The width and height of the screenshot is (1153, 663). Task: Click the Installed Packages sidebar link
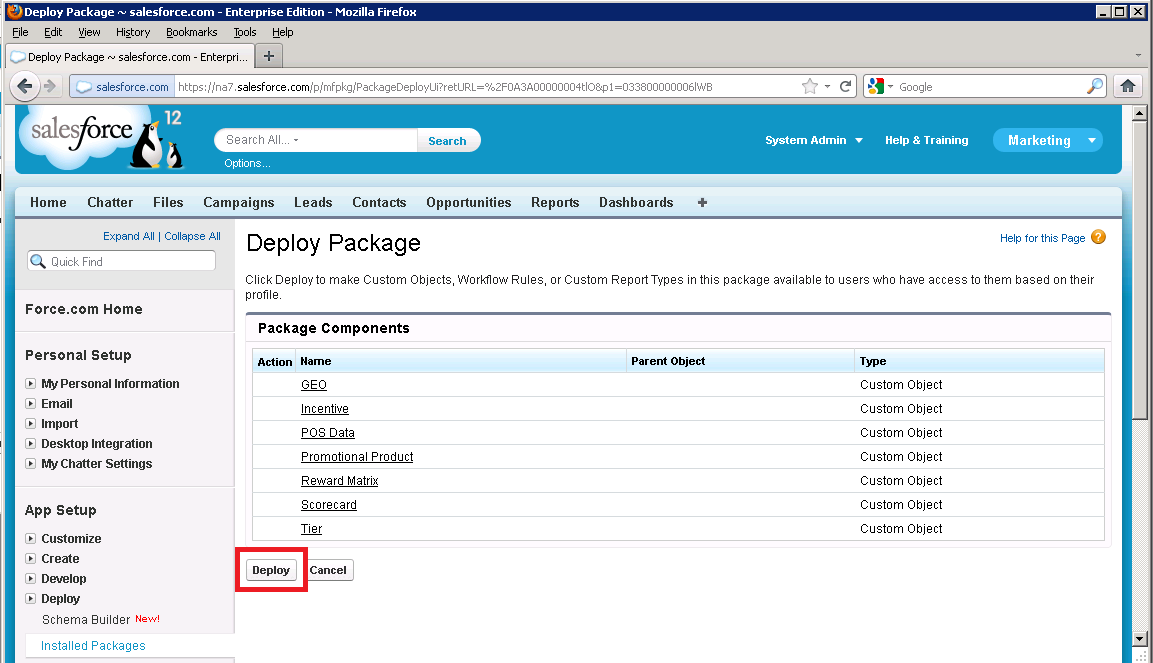[93, 646]
